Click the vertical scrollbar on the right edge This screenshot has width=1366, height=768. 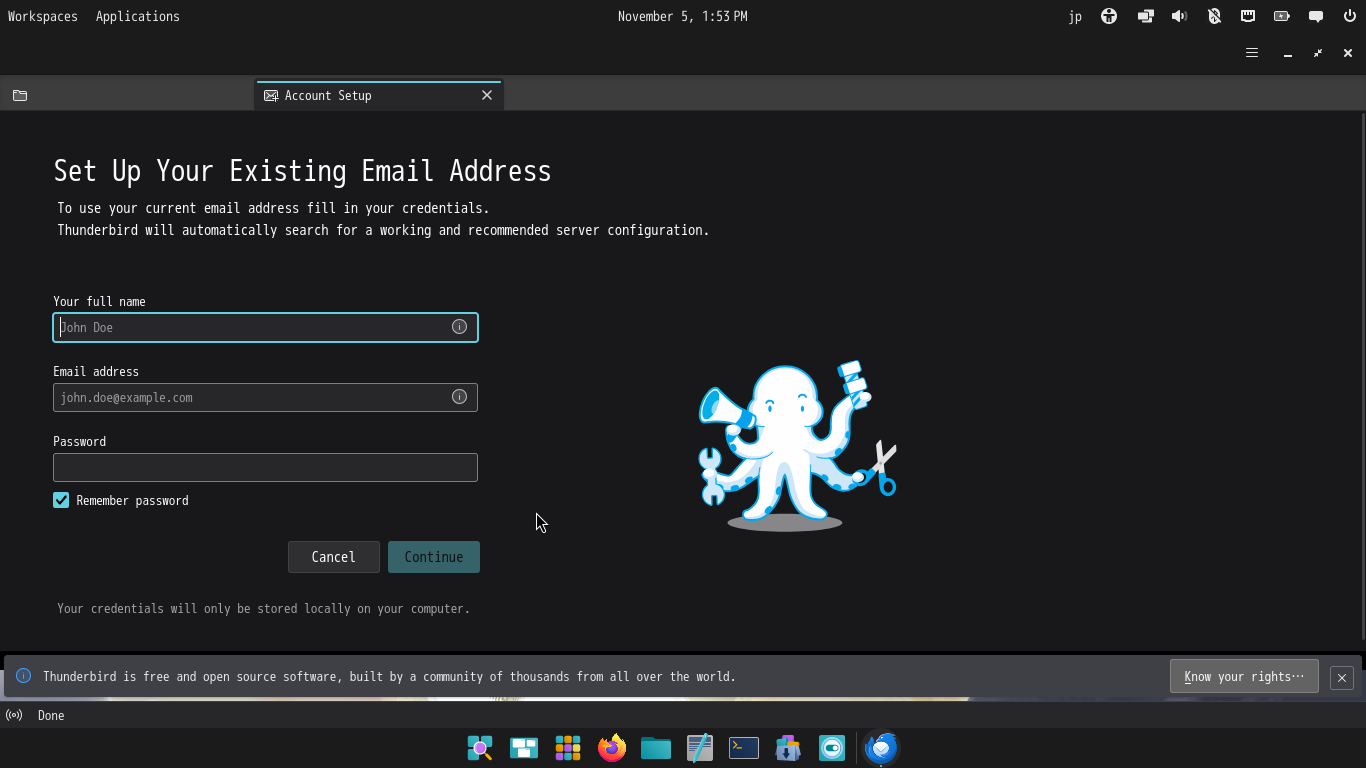pyautogui.click(x=1363, y=375)
